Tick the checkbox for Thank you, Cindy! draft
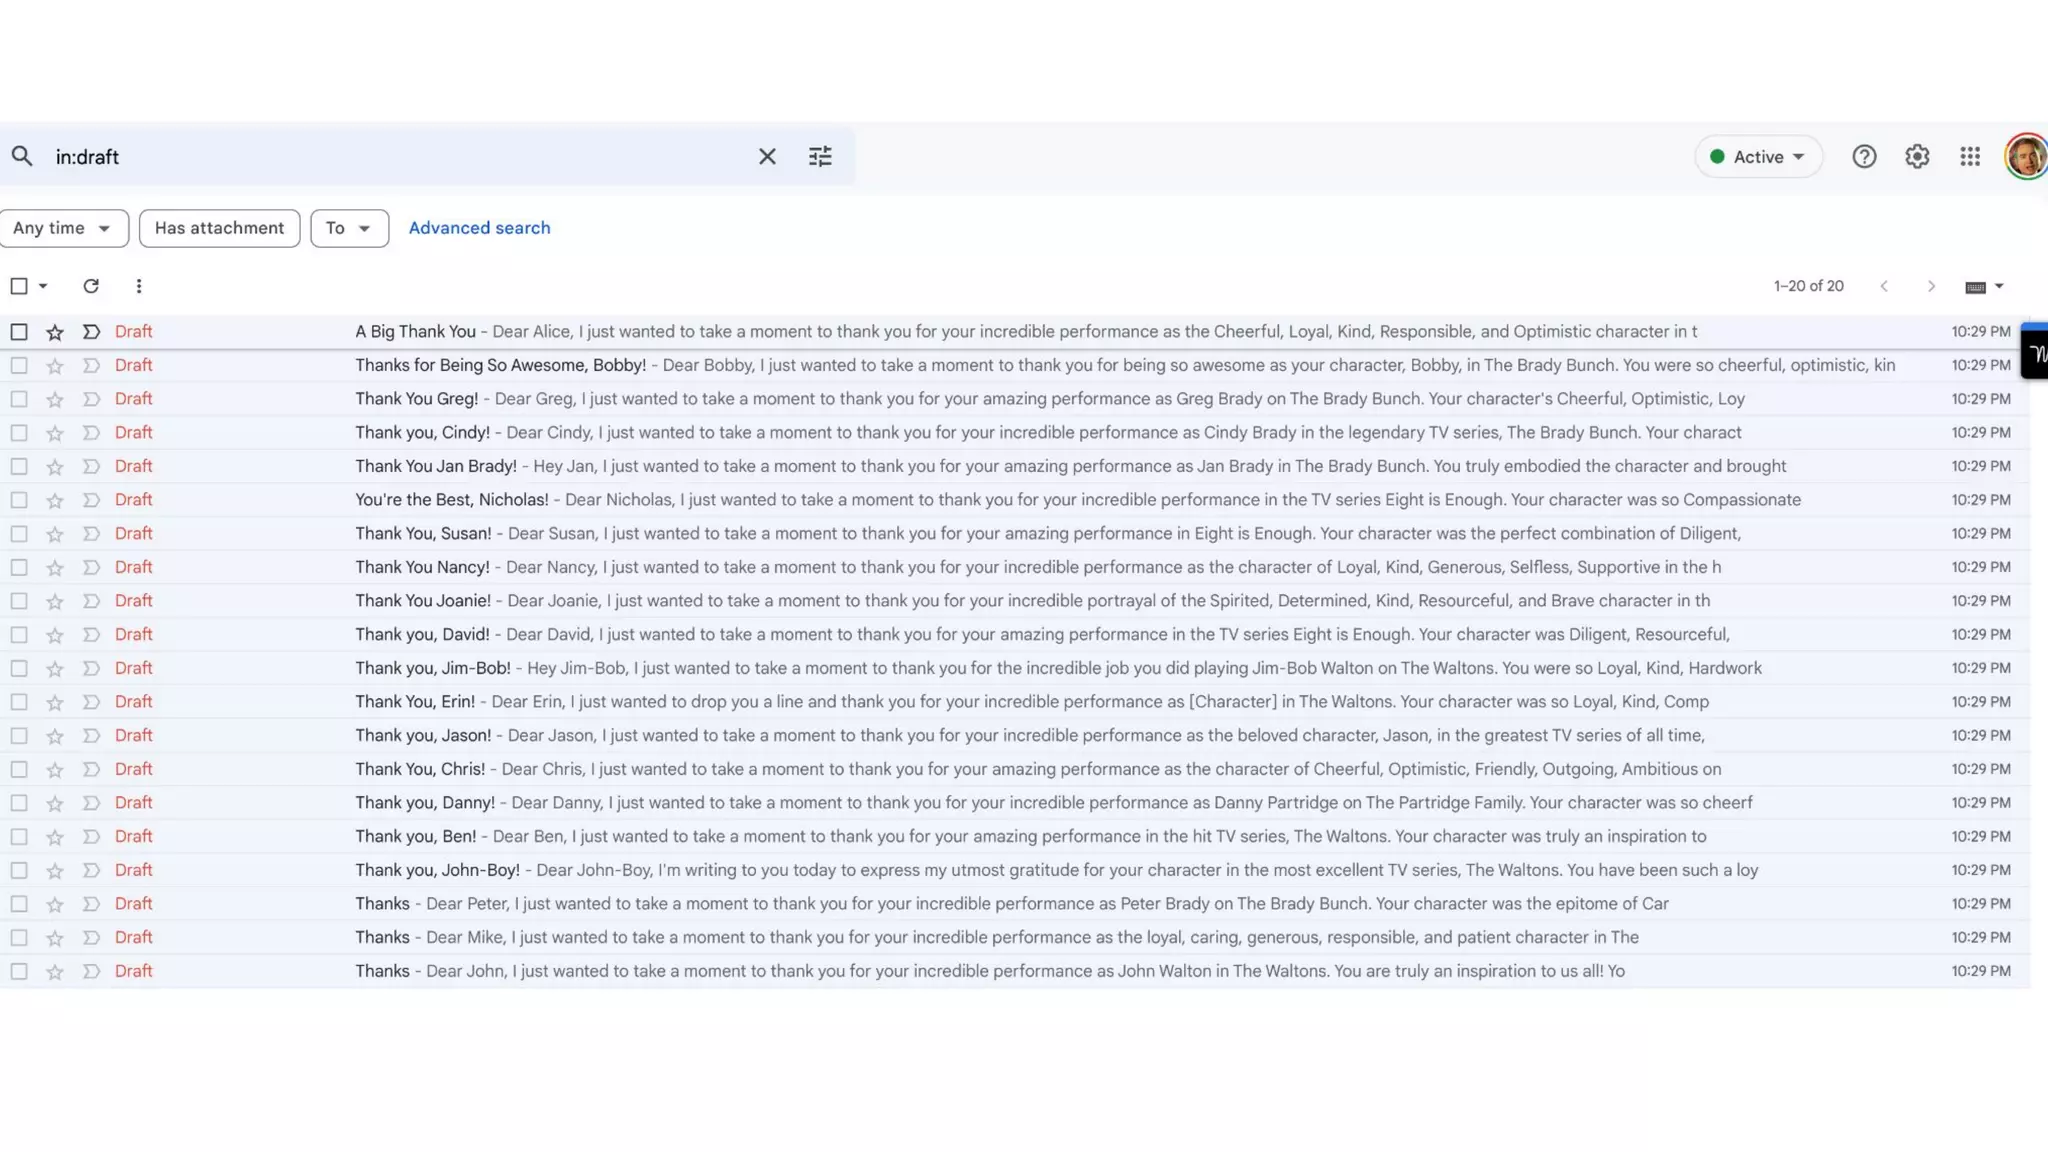Viewport: 2048px width, 1152px height. (x=19, y=433)
